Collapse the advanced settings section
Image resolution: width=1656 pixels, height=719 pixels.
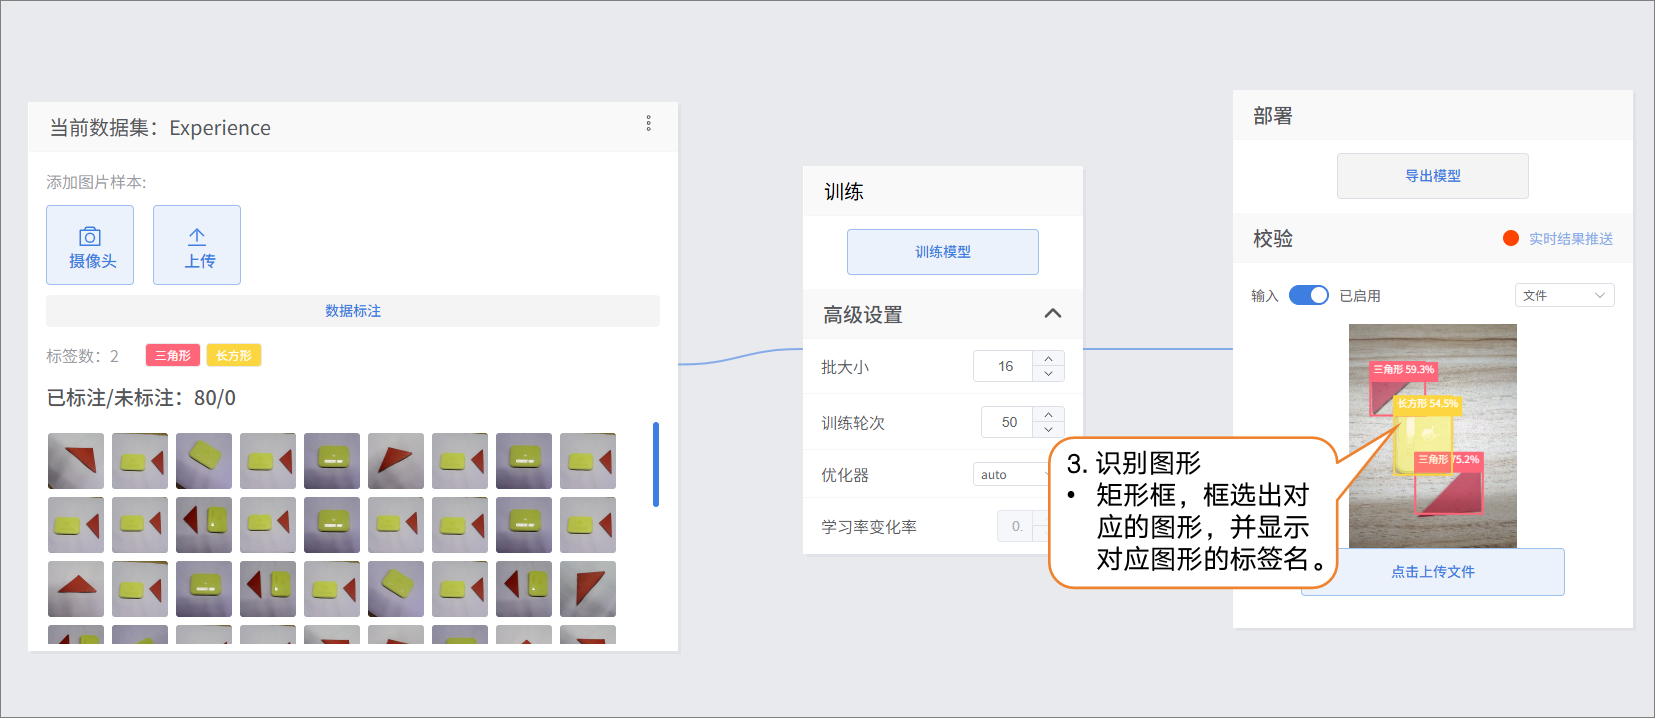pyautogui.click(x=1052, y=314)
